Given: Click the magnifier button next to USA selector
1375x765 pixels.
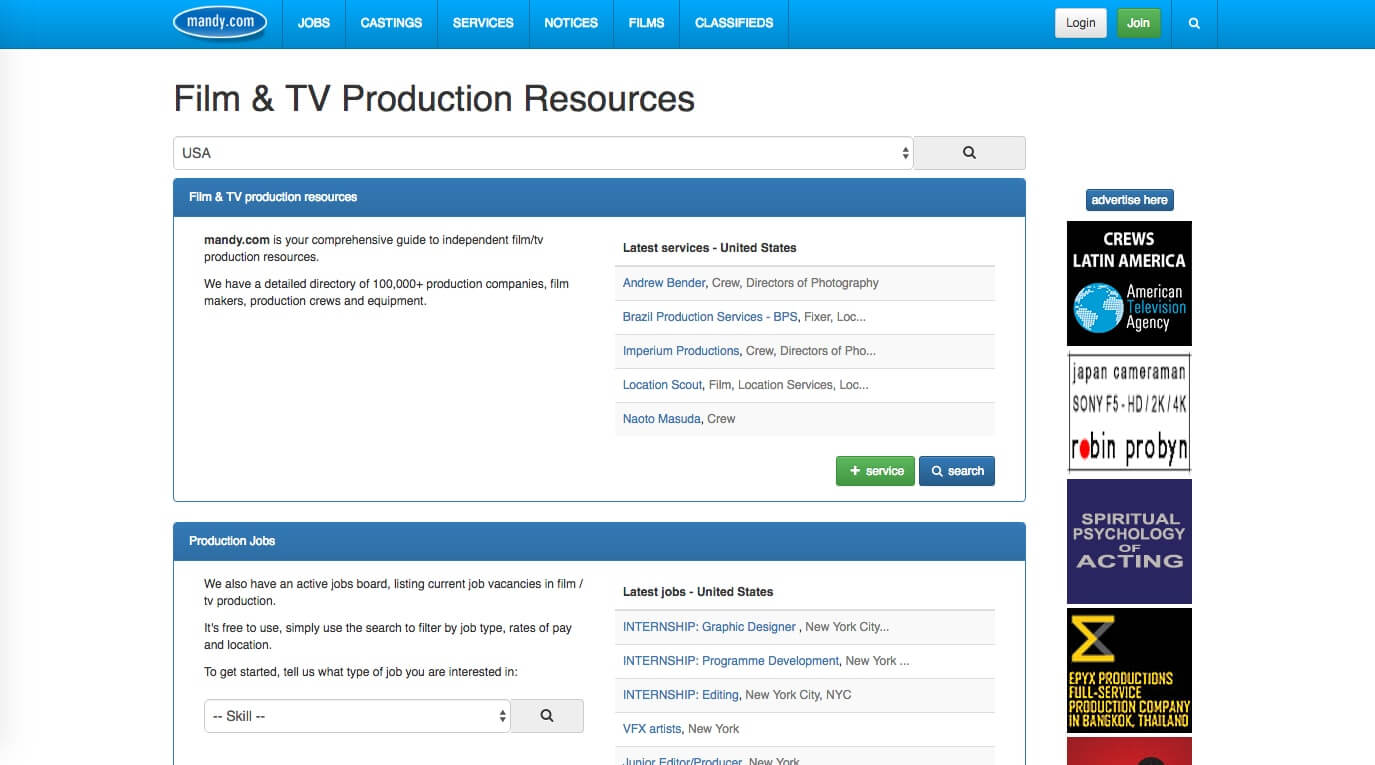Looking at the screenshot, I should pos(969,153).
